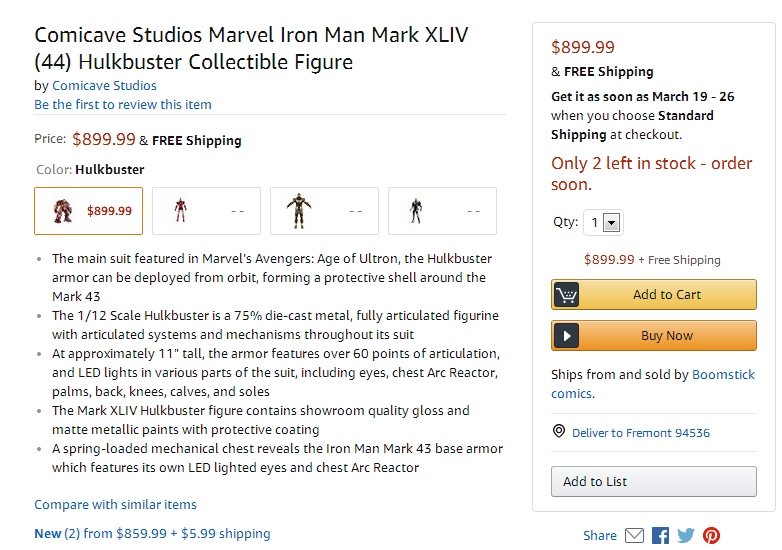Click the cart icon on Add to Cart
The width and height of the screenshot is (782, 550).
tap(567, 295)
